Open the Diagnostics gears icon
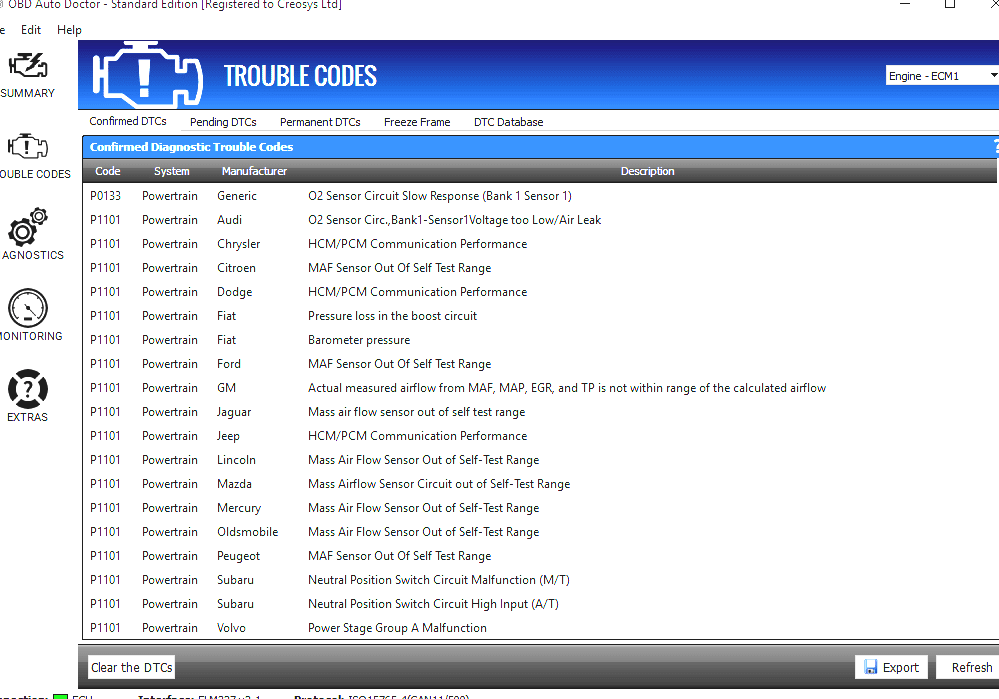Image resolution: width=999 pixels, height=699 pixels. click(27, 227)
